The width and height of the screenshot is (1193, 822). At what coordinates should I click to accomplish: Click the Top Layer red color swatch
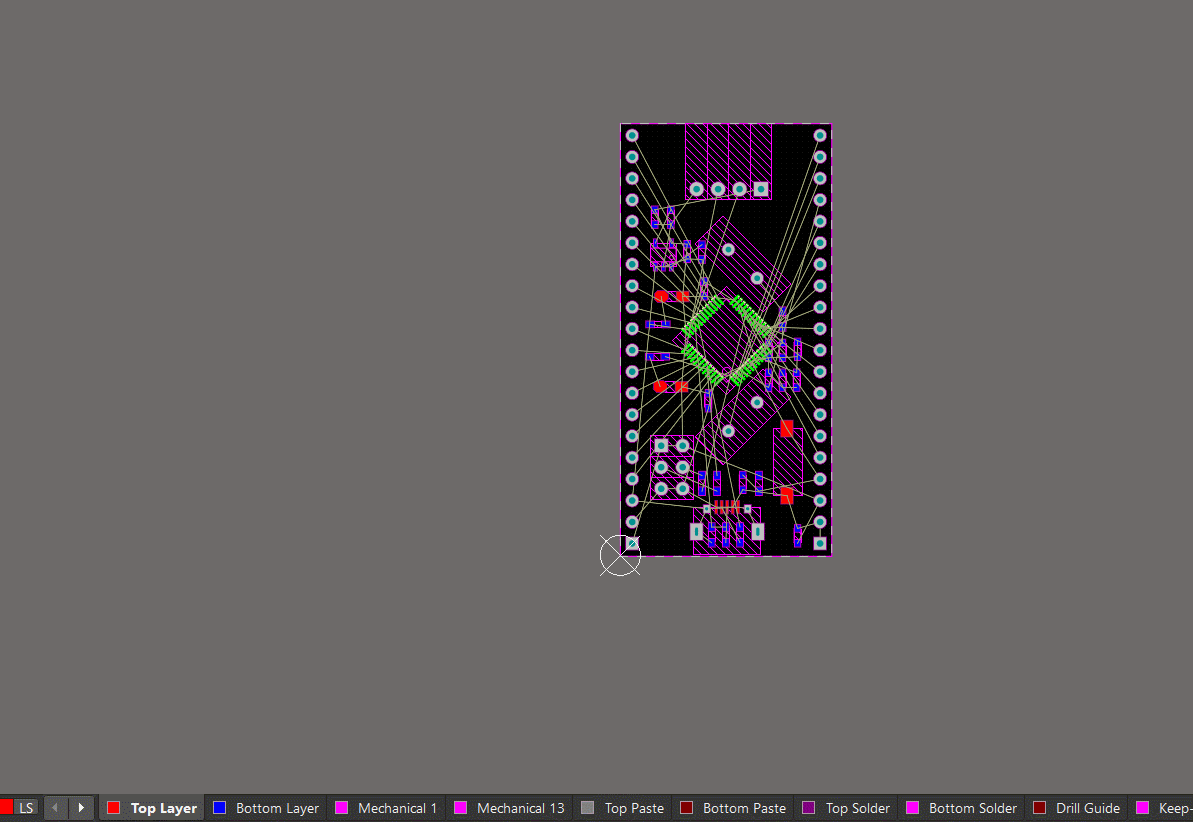[x=113, y=808]
